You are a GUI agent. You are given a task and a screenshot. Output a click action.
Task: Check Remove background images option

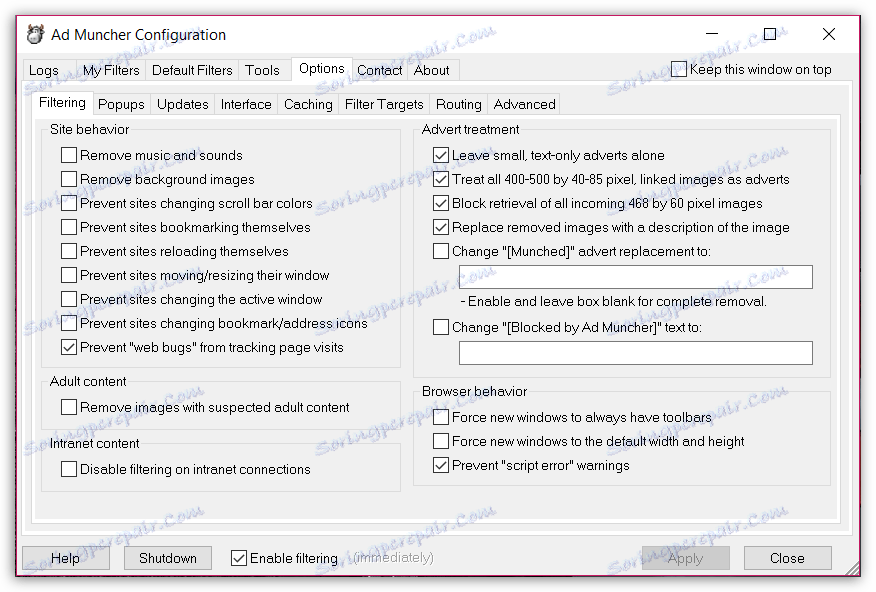[x=69, y=179]
